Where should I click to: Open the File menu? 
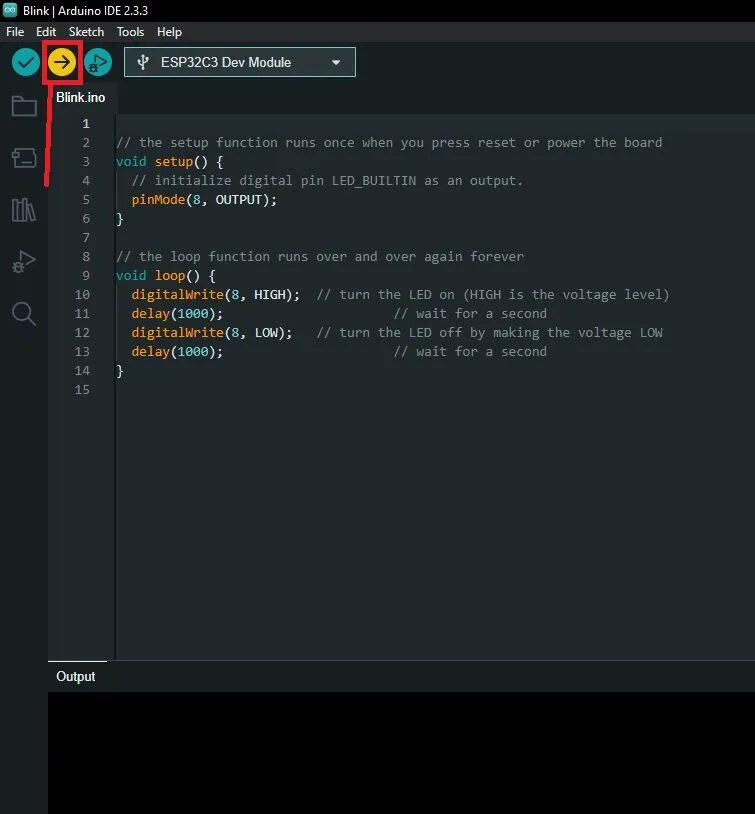point(15,32)
